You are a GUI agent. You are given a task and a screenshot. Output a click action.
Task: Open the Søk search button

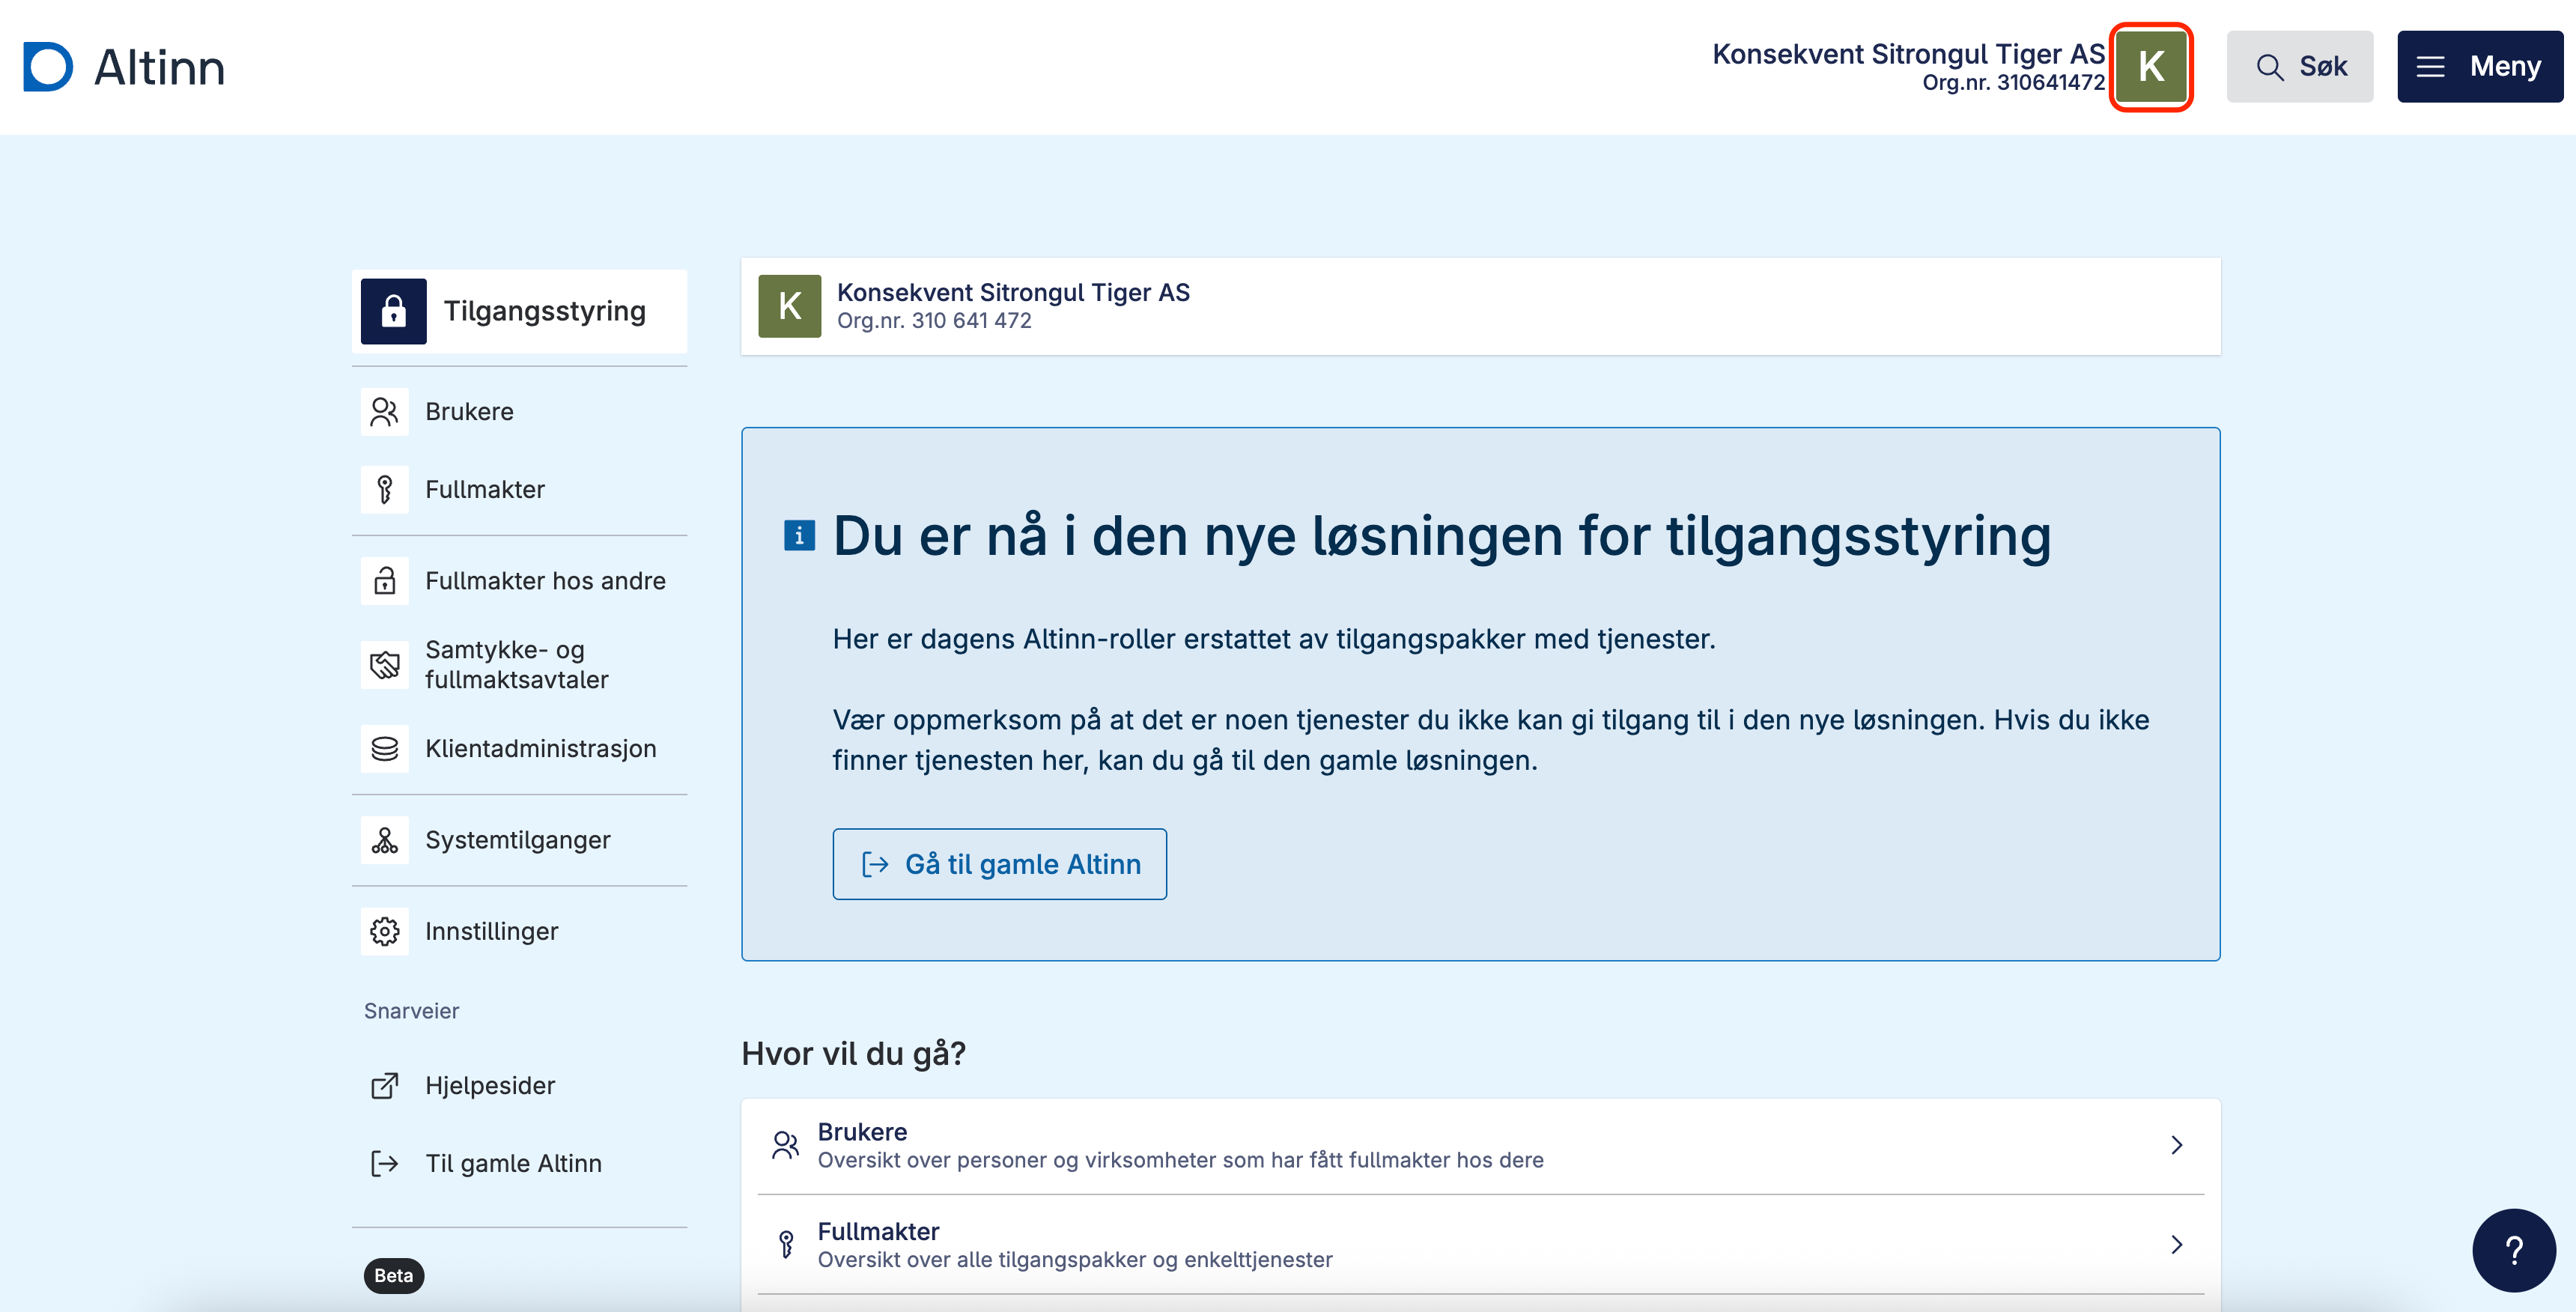(2299, 67)
